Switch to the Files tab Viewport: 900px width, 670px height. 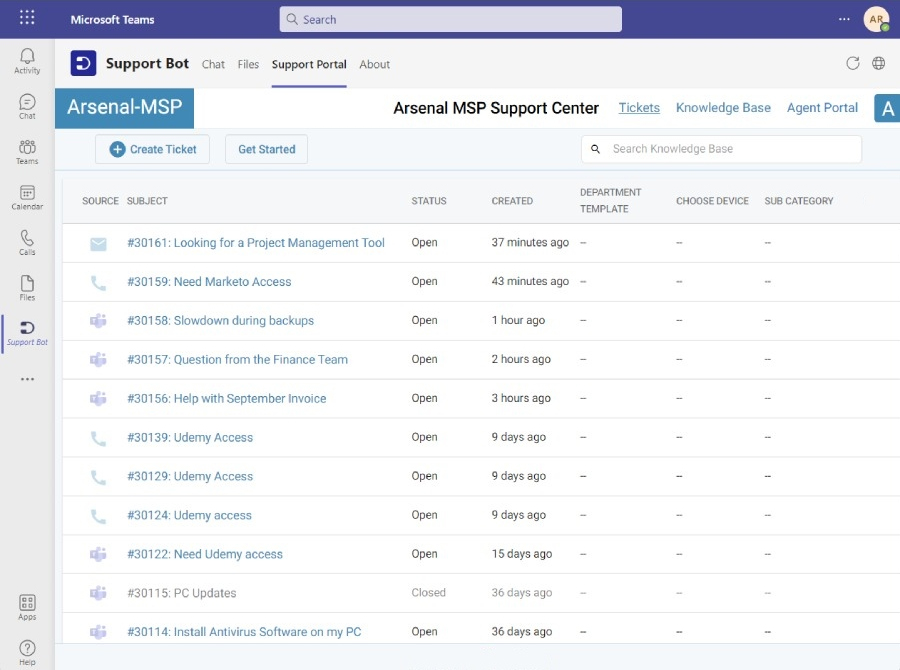248,64
